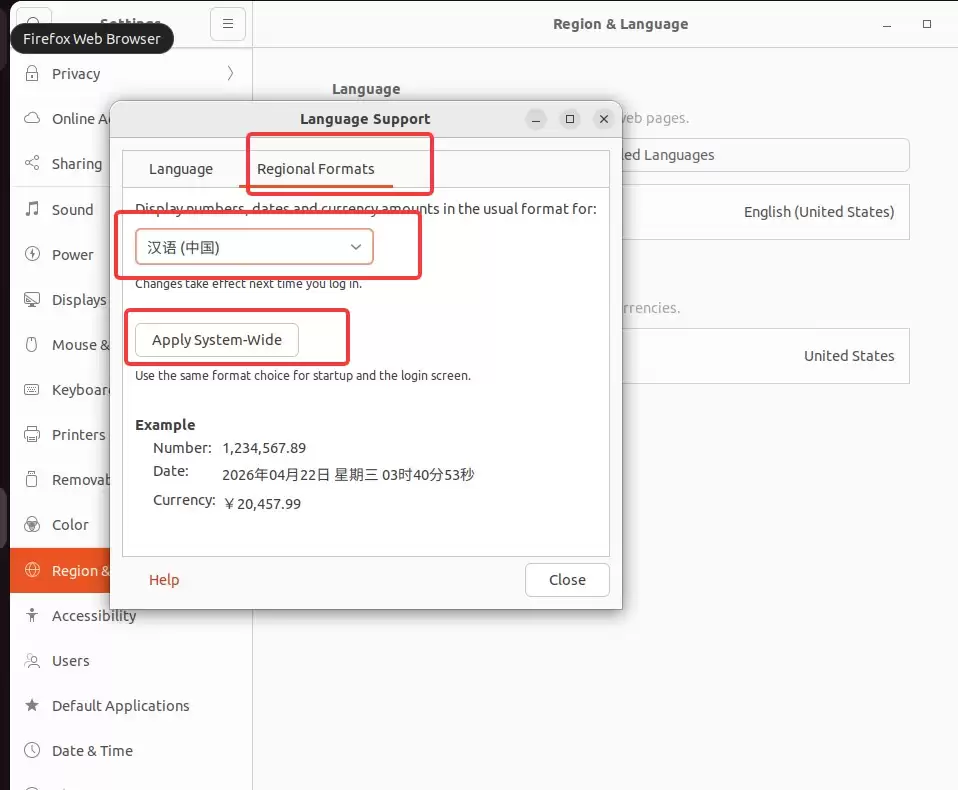Minimize the Language Support dialog
Image resolution: width=958 pixels, height=790 pixels.
coord(536,119)
